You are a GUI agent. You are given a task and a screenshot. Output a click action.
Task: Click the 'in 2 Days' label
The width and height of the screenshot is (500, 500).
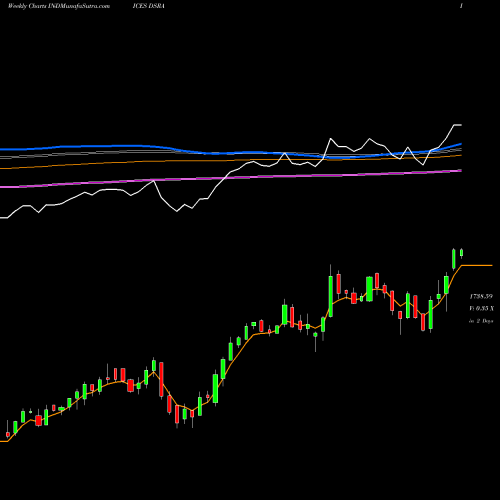[x=481, y=321]
